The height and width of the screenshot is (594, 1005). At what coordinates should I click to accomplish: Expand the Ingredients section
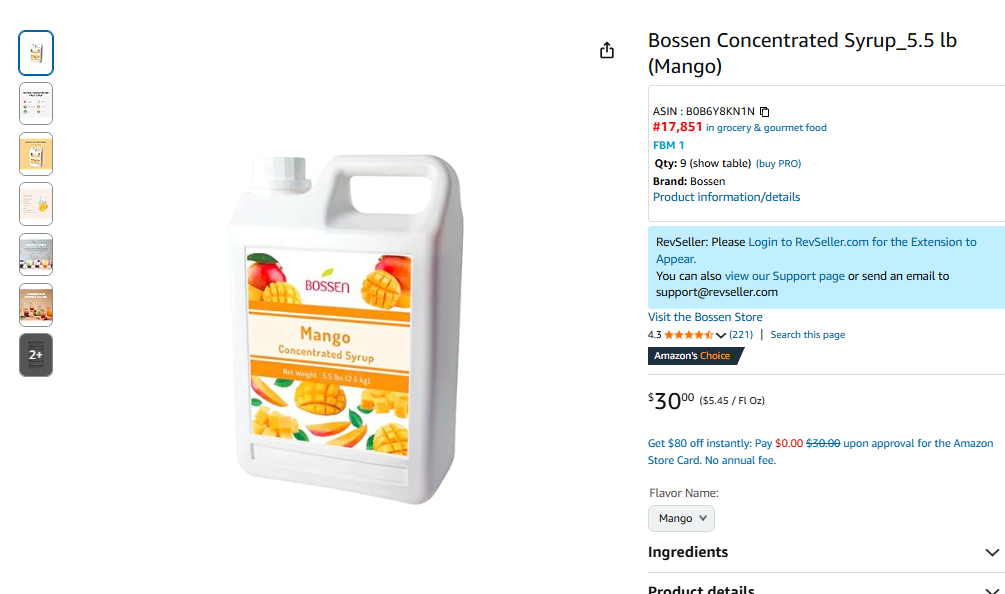(826, 552)
